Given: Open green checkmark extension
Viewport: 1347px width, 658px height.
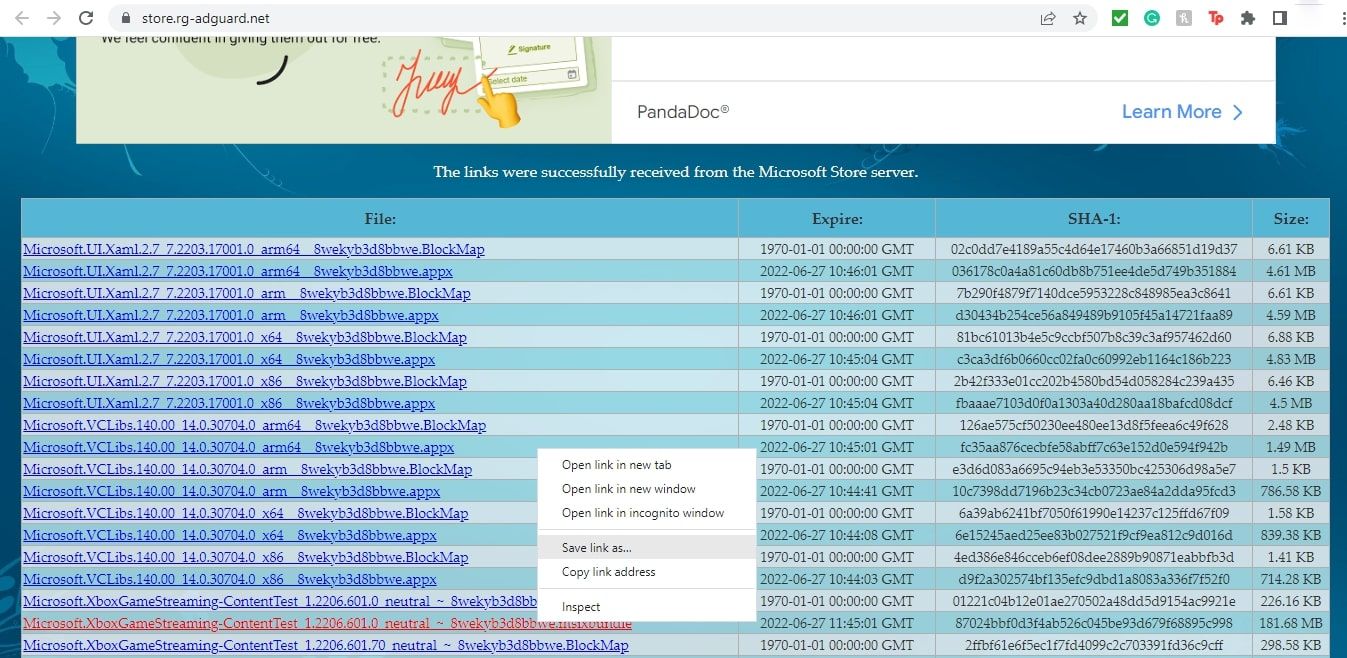Looking at the screenshot, I should (1120, 18).
